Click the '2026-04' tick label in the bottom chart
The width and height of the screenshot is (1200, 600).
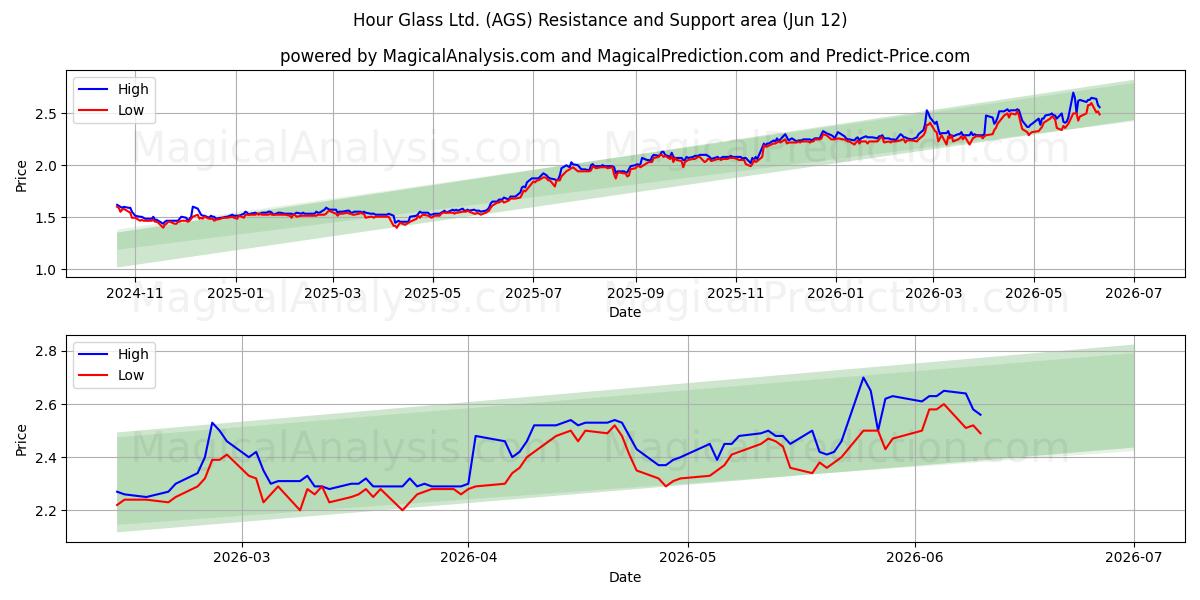(x=469, y=557)
